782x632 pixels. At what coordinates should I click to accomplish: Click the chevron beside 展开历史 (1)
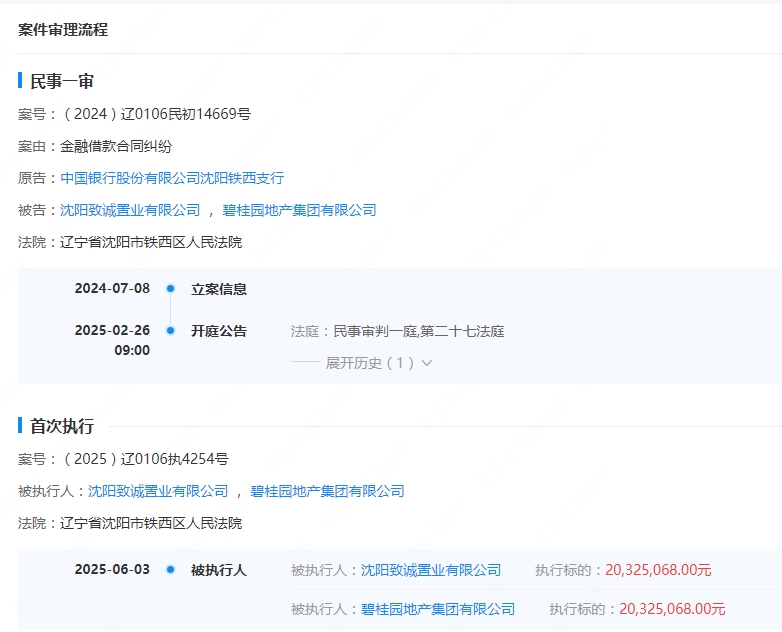pos(426,363)
